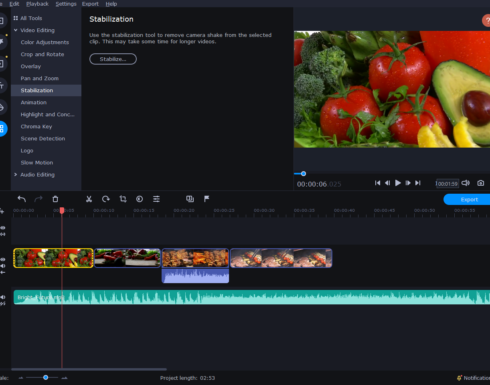Click the All Tools grid entry

coord(28,18)
